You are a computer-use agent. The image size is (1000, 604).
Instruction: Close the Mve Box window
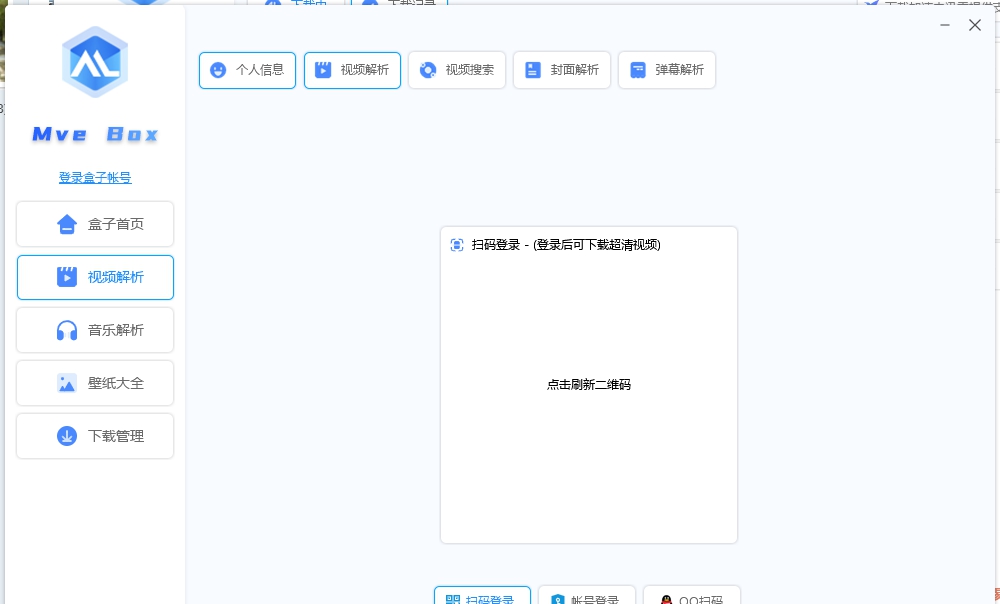pos(974,25)
